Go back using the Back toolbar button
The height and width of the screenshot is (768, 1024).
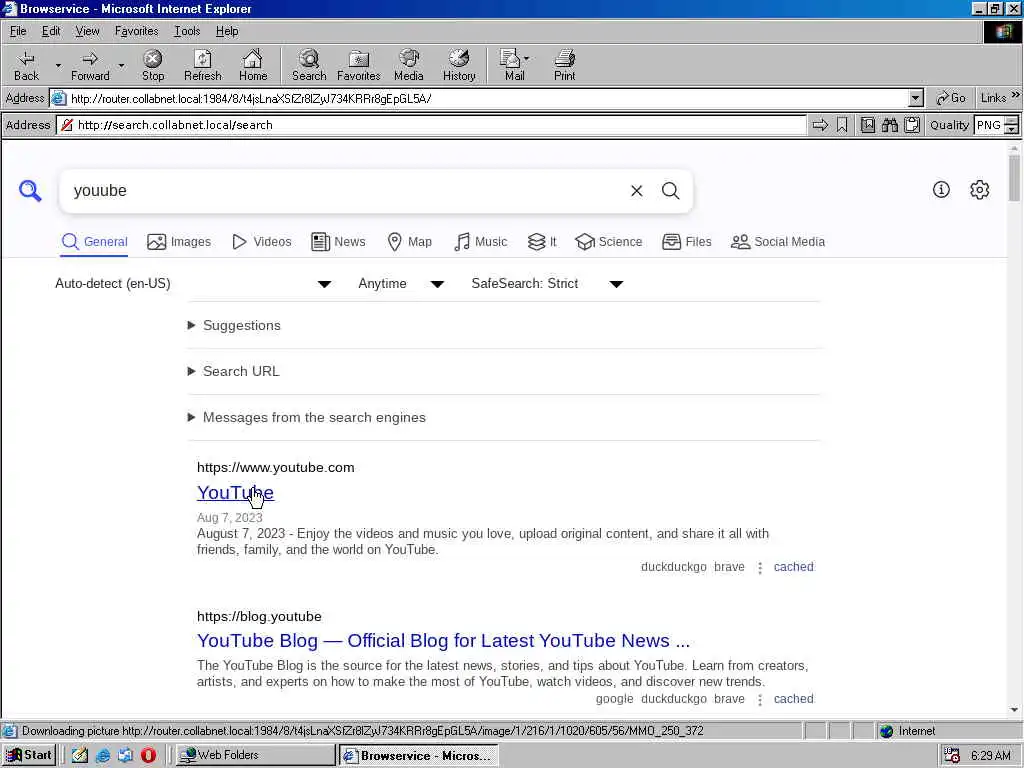(x=27, y=65)
